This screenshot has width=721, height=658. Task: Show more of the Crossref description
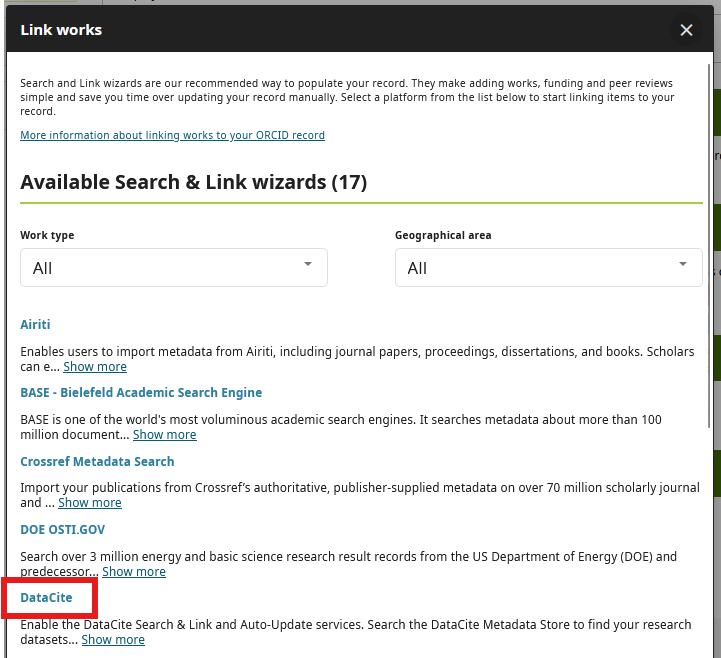(x=90, y=503)
